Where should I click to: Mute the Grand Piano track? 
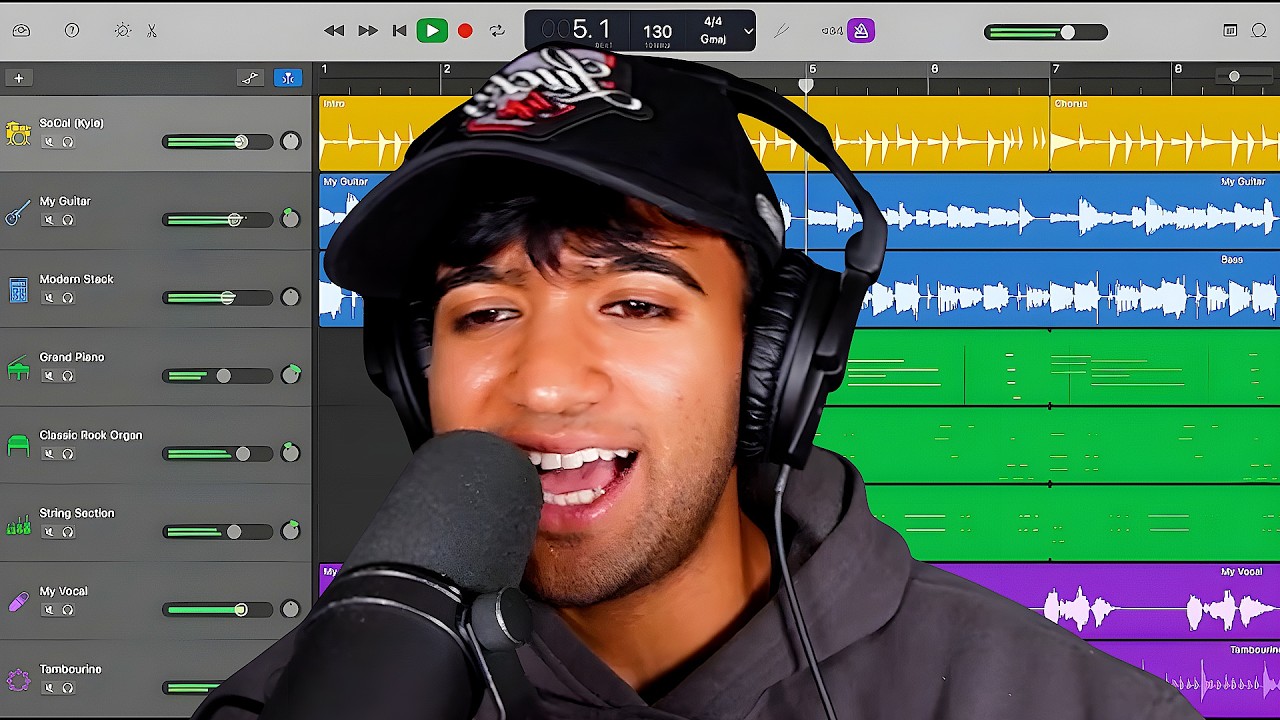(x=48, y=376)
